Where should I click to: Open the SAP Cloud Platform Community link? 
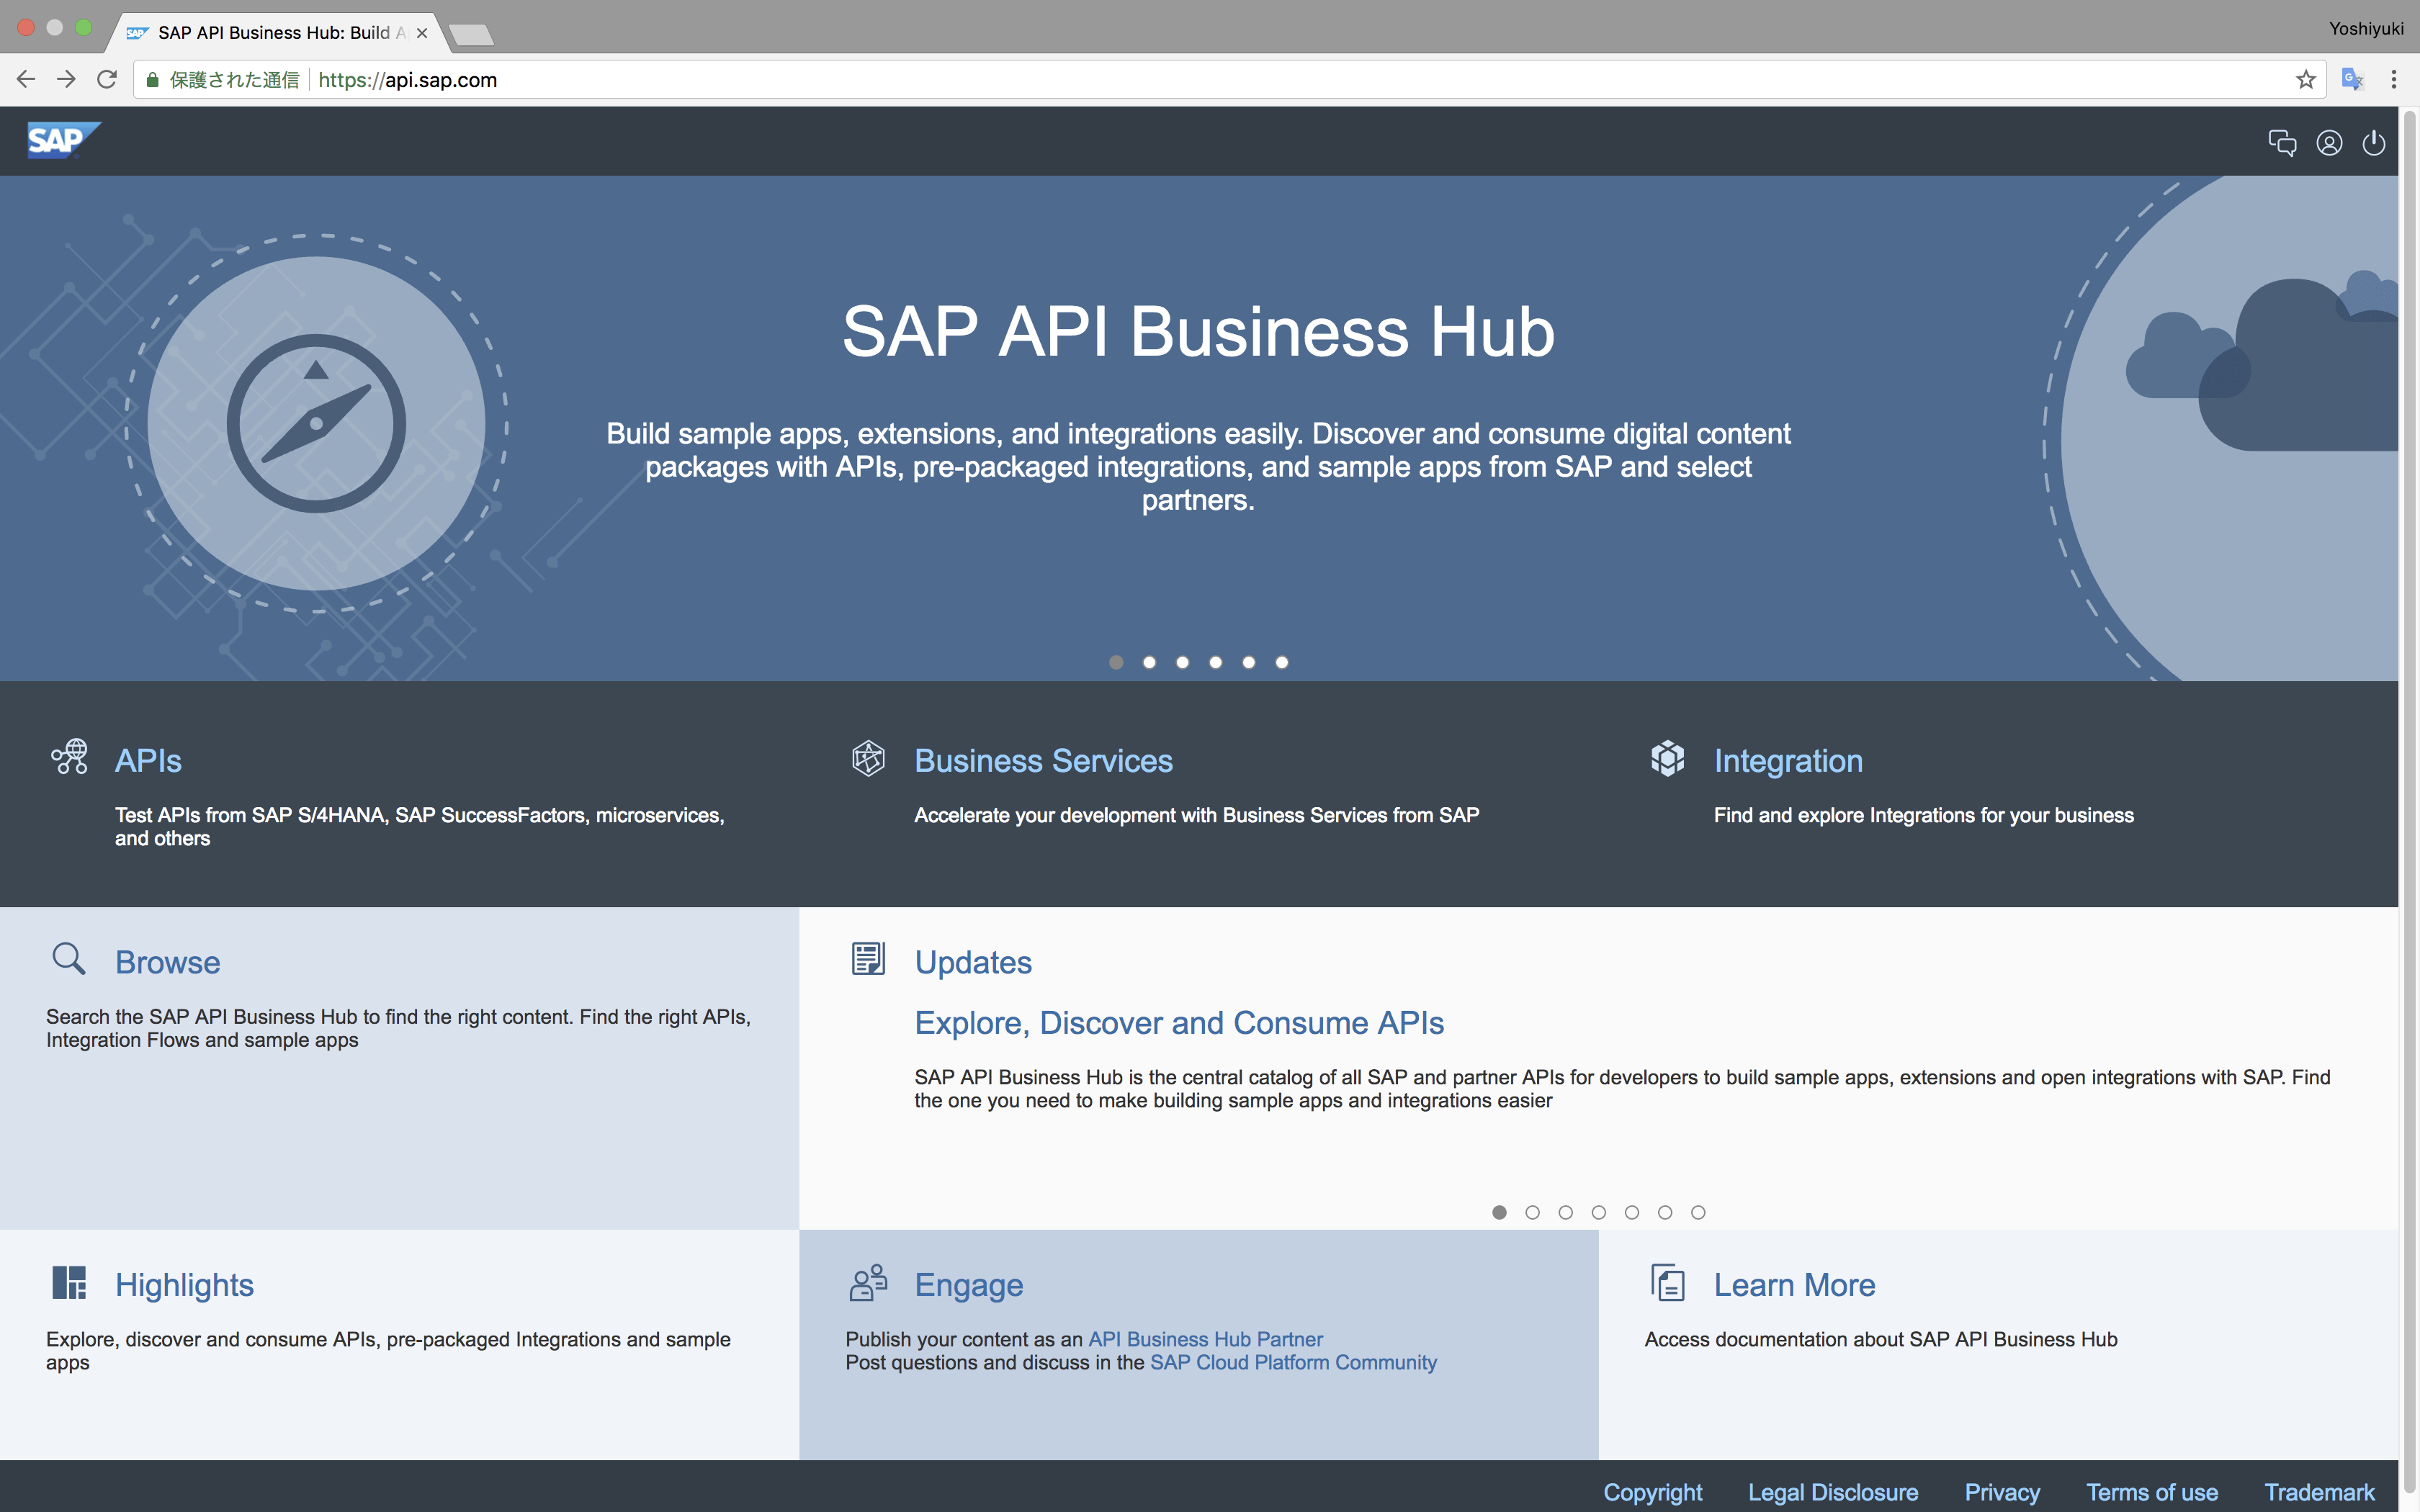click(1293, 1362)
